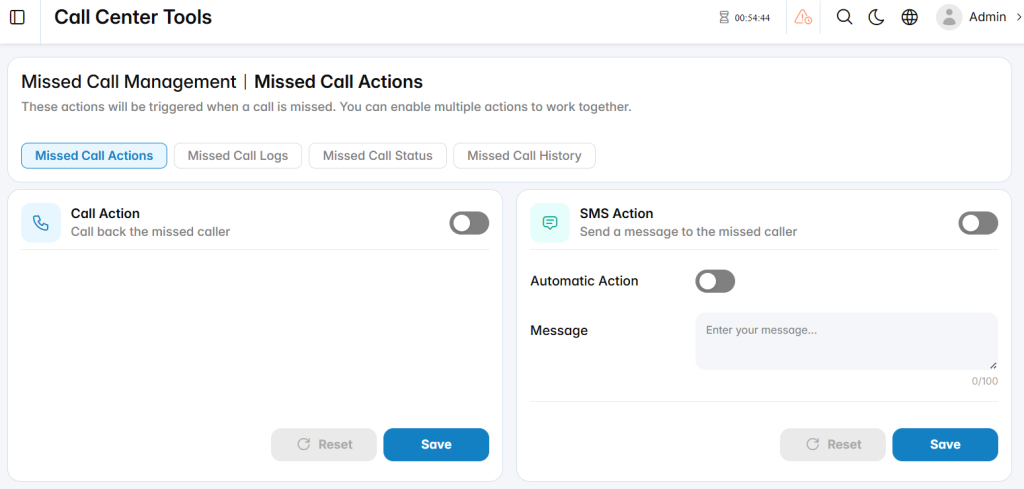This screenshot has width=1024, height=489.
Task: Enable the Call Action toggle
Action: point(469,223)
